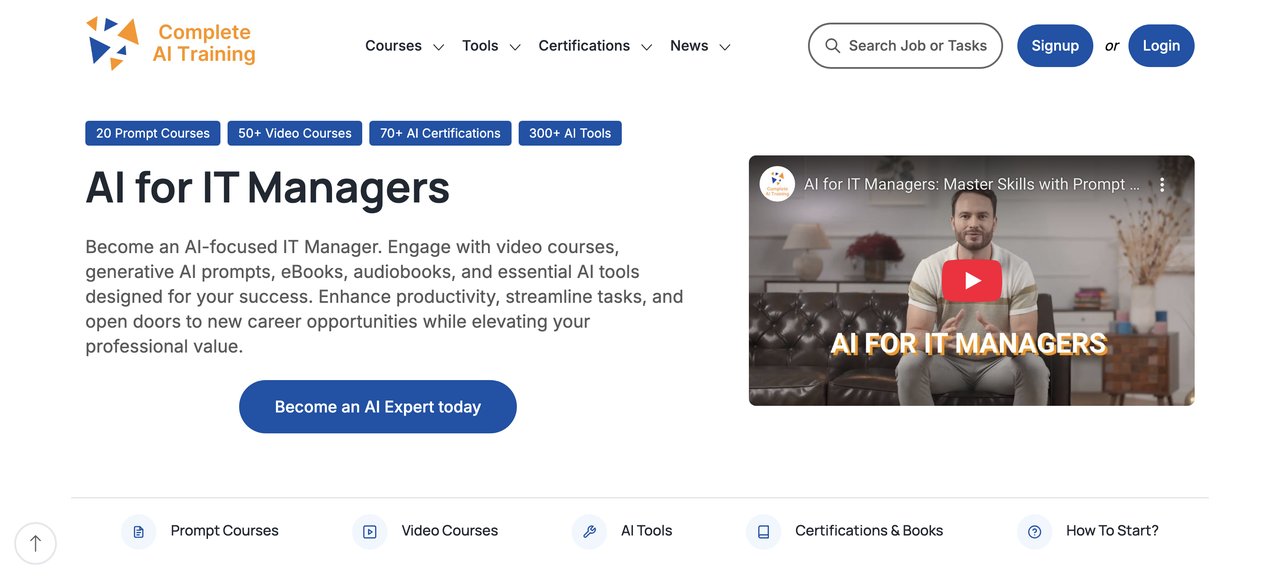Image resolution: width=1280 pixels, height=579 pixels.
Task: Click the channel avatar on the video
Action: click(777, 184)
